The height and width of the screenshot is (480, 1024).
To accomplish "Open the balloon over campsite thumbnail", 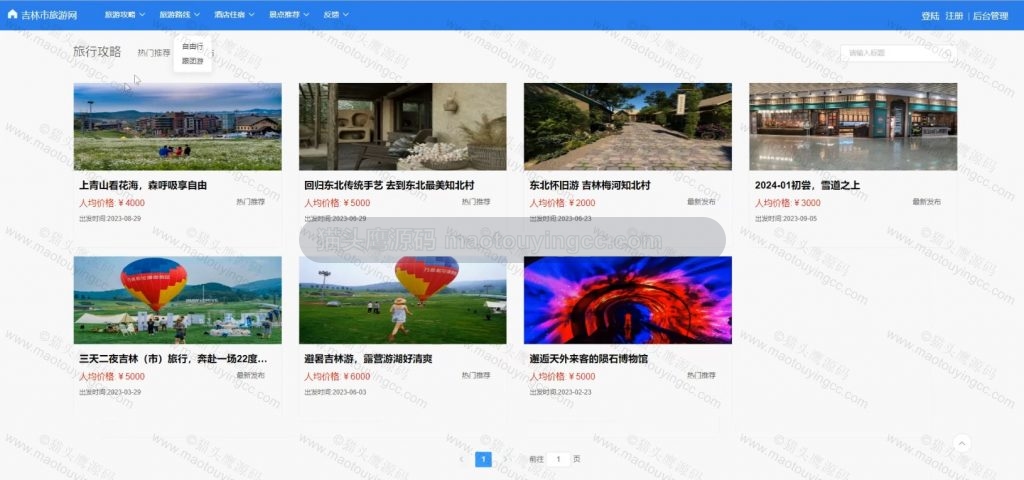I will pos(178,300).
